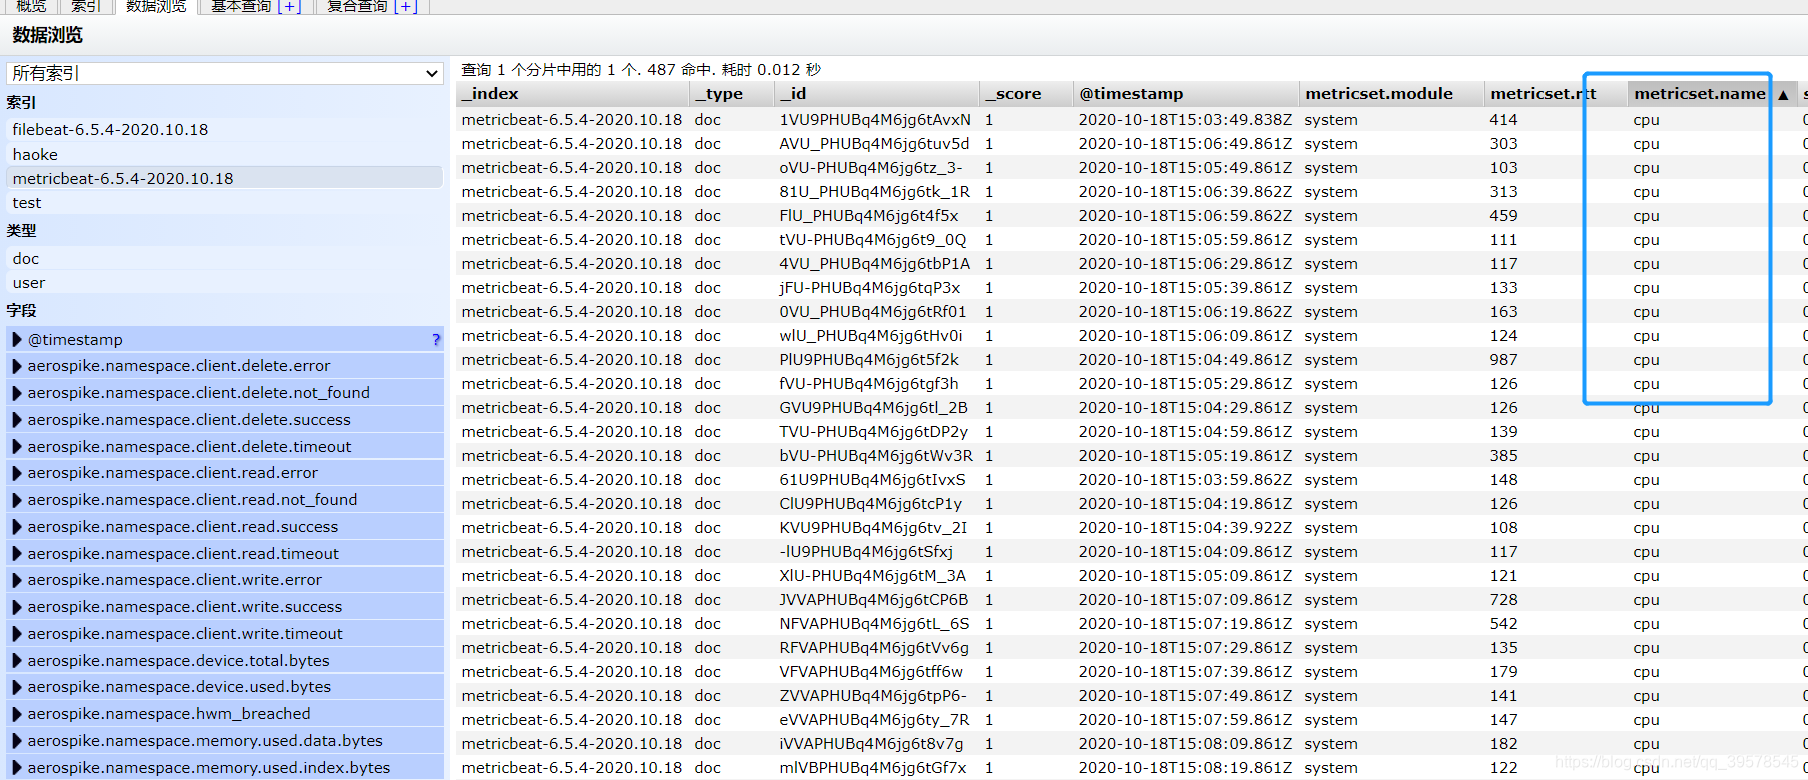This screenshot has height=780, width=1808.
Task: Open document tVU-PHUBq4M6jg6t9_0Q
Action: click(x=873, y=239)
